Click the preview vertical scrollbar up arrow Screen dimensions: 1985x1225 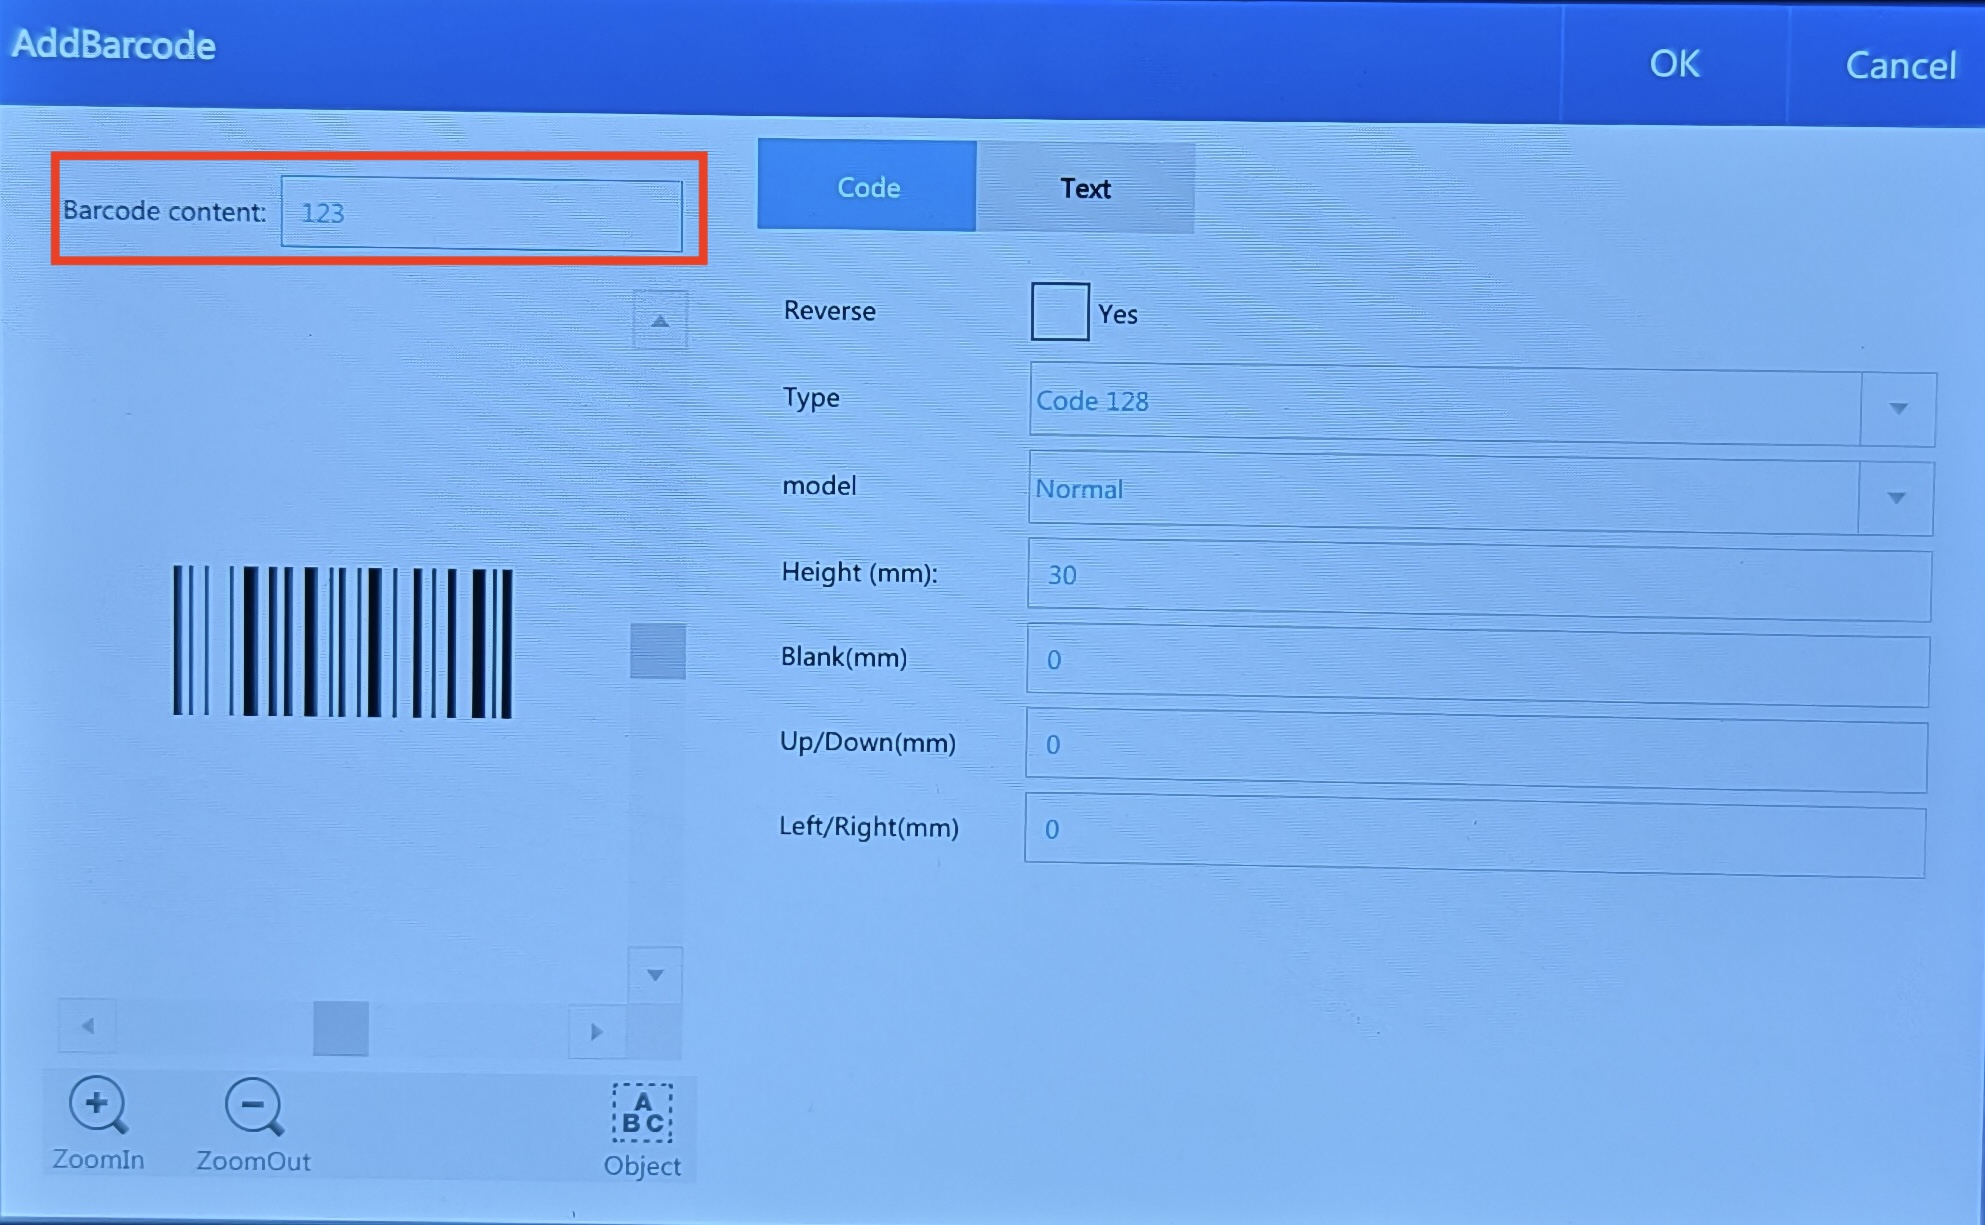point(660,321)
